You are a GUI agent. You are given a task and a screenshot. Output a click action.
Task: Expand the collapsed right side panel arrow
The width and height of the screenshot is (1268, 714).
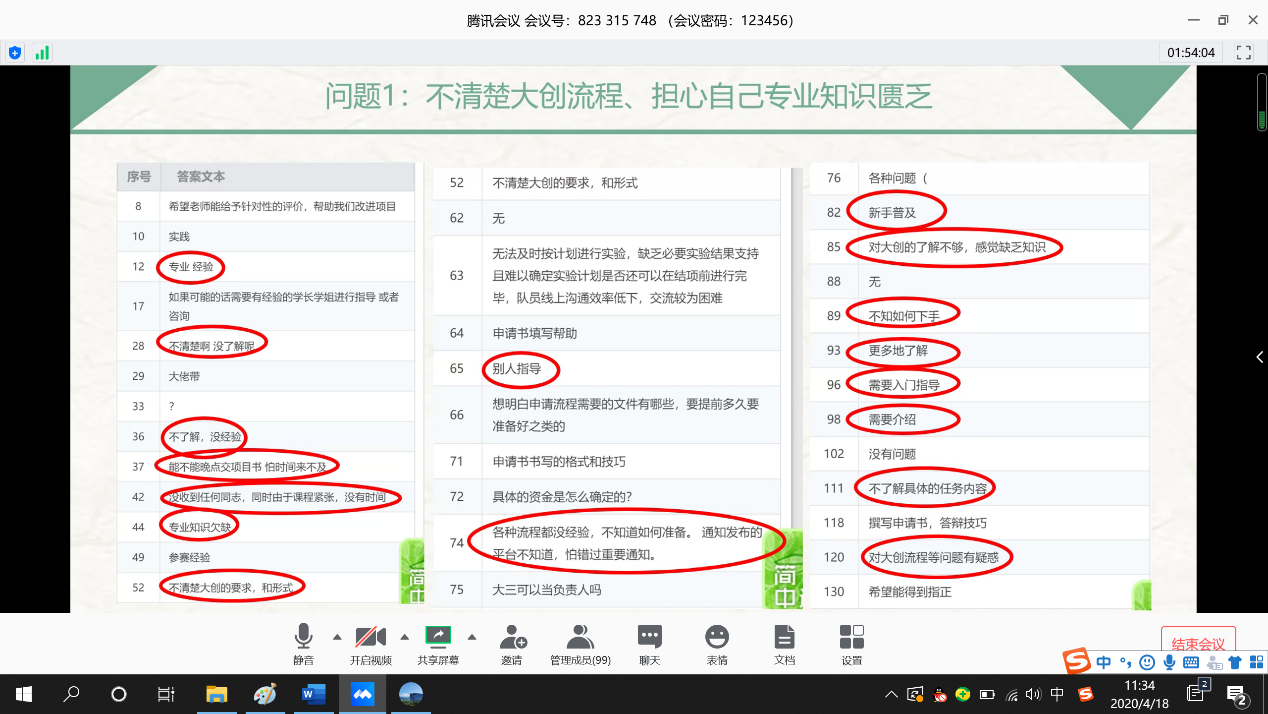[x=1259, y=357]
